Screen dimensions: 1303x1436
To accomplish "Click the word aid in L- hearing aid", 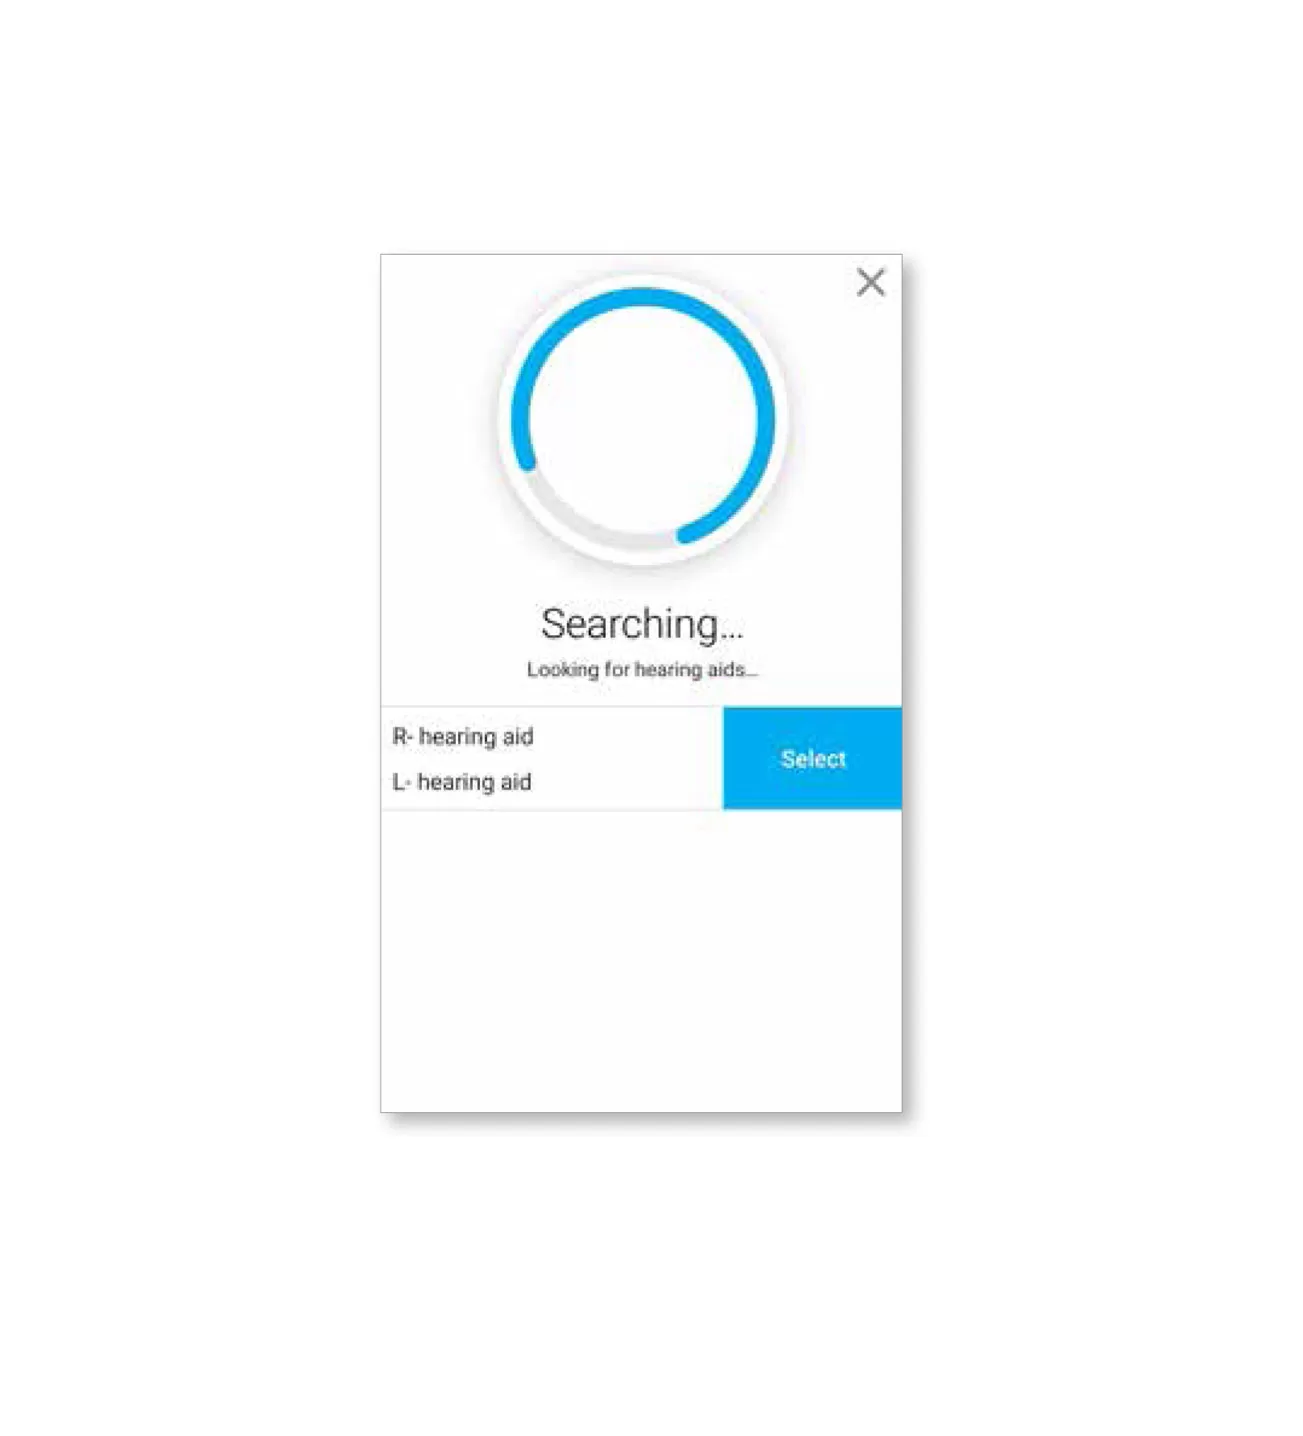I will pos(516,781).
